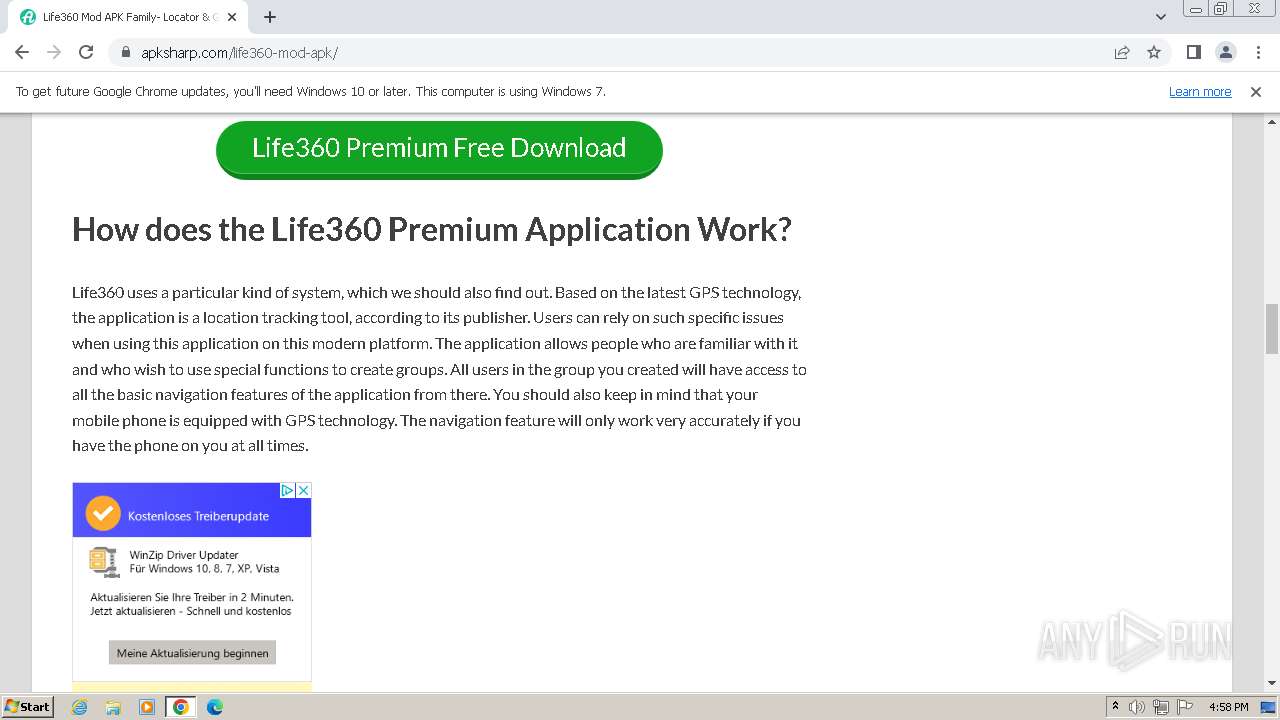Open the Learn more link
Screen dimensions: 1280x720
(x=1200, y=91)
